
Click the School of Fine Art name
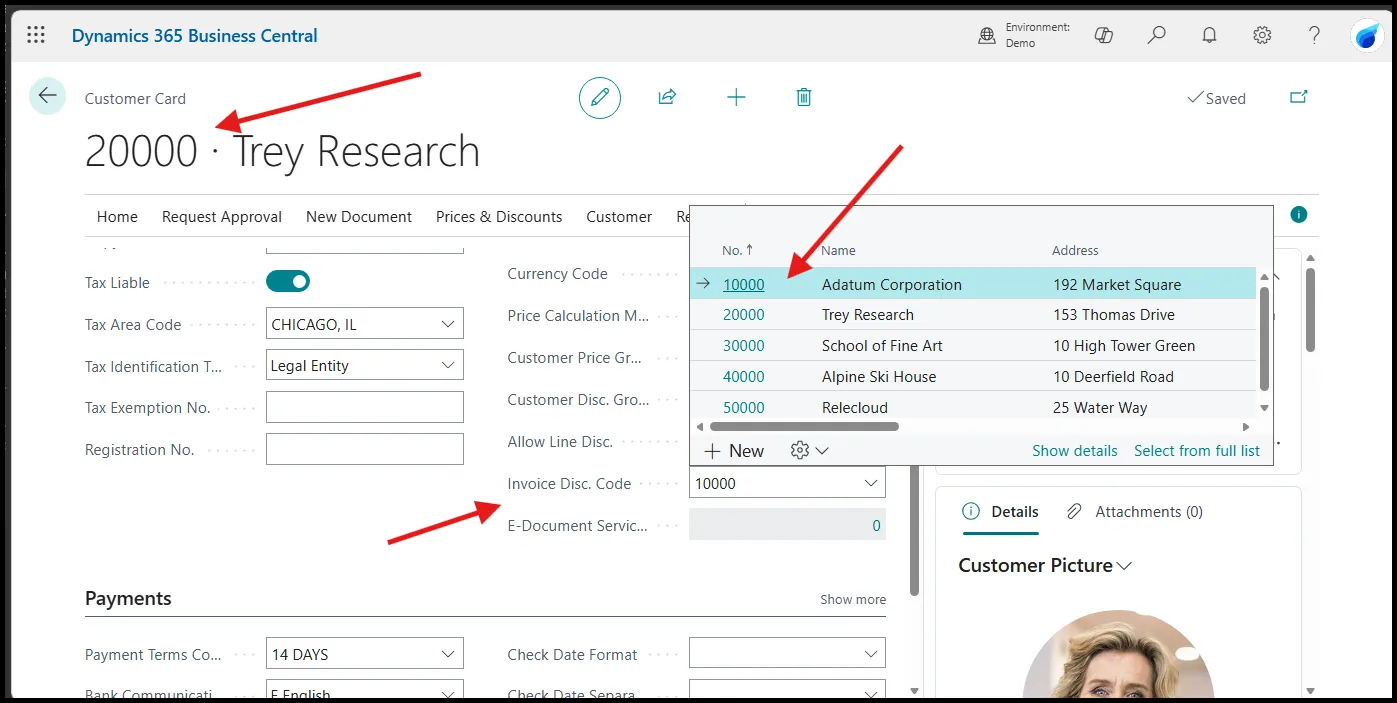882,345
